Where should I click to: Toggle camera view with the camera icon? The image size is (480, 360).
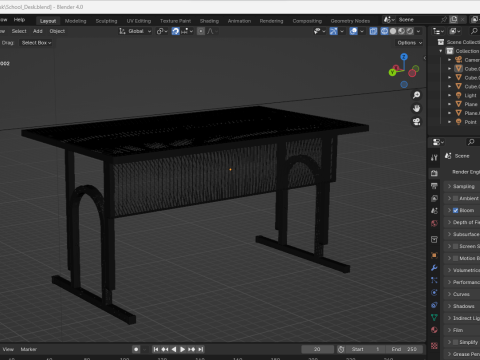(416, 122)
